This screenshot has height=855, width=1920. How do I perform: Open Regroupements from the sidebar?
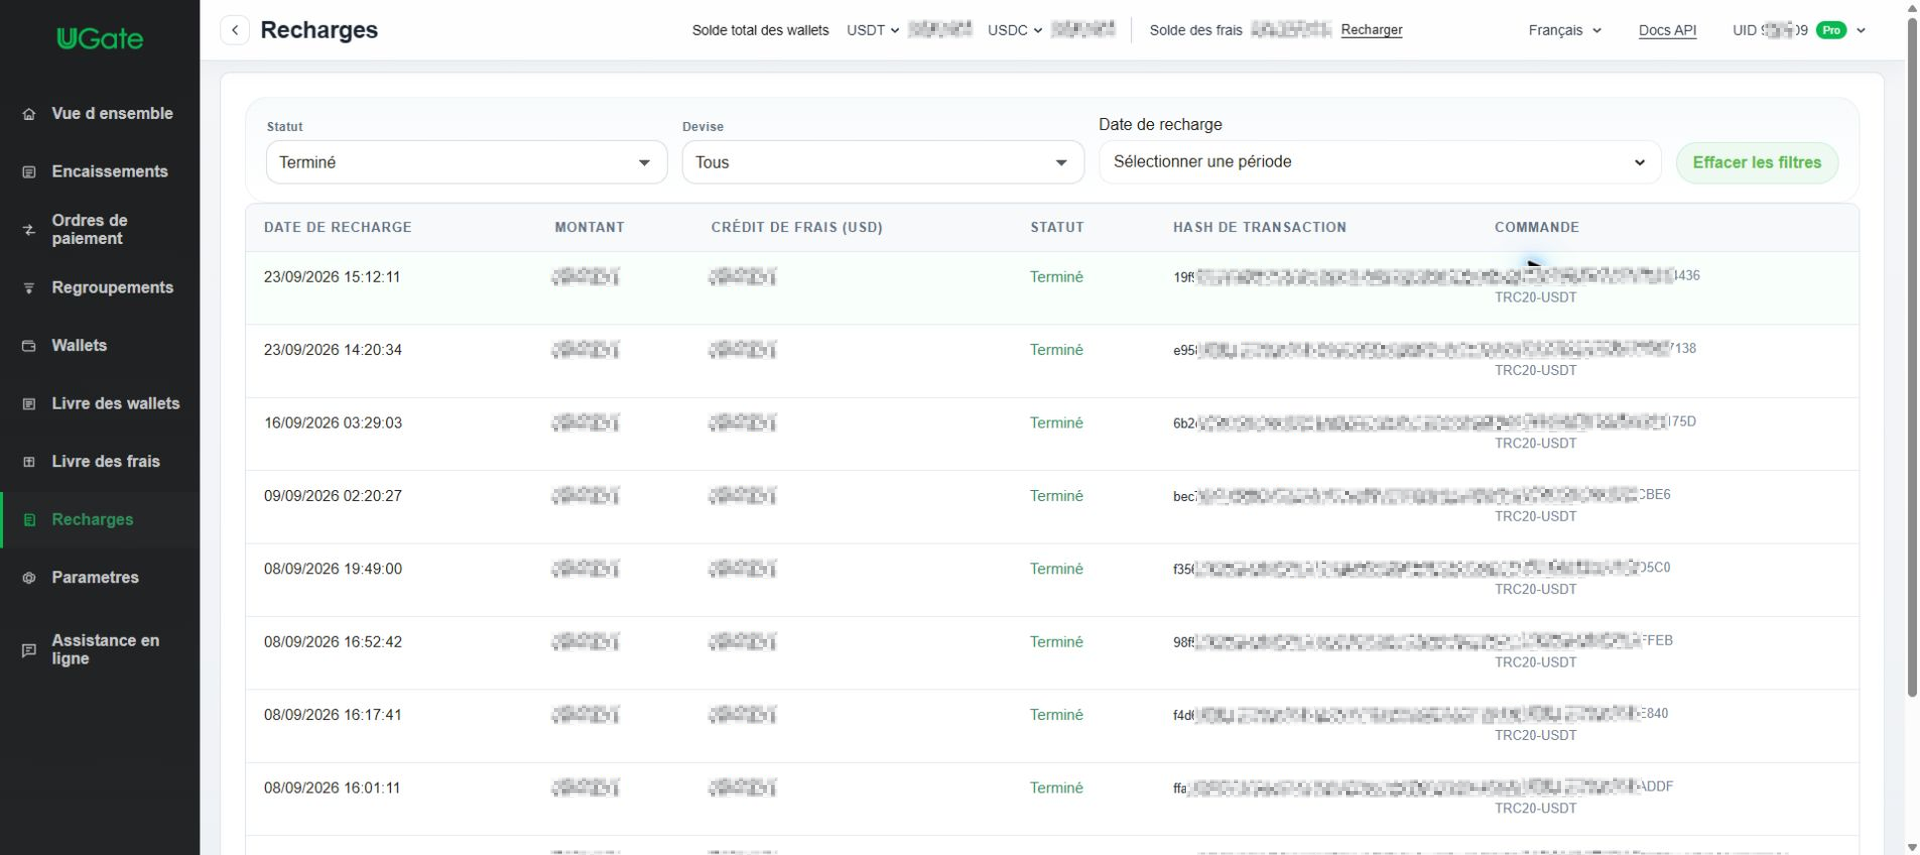[100, 288]
